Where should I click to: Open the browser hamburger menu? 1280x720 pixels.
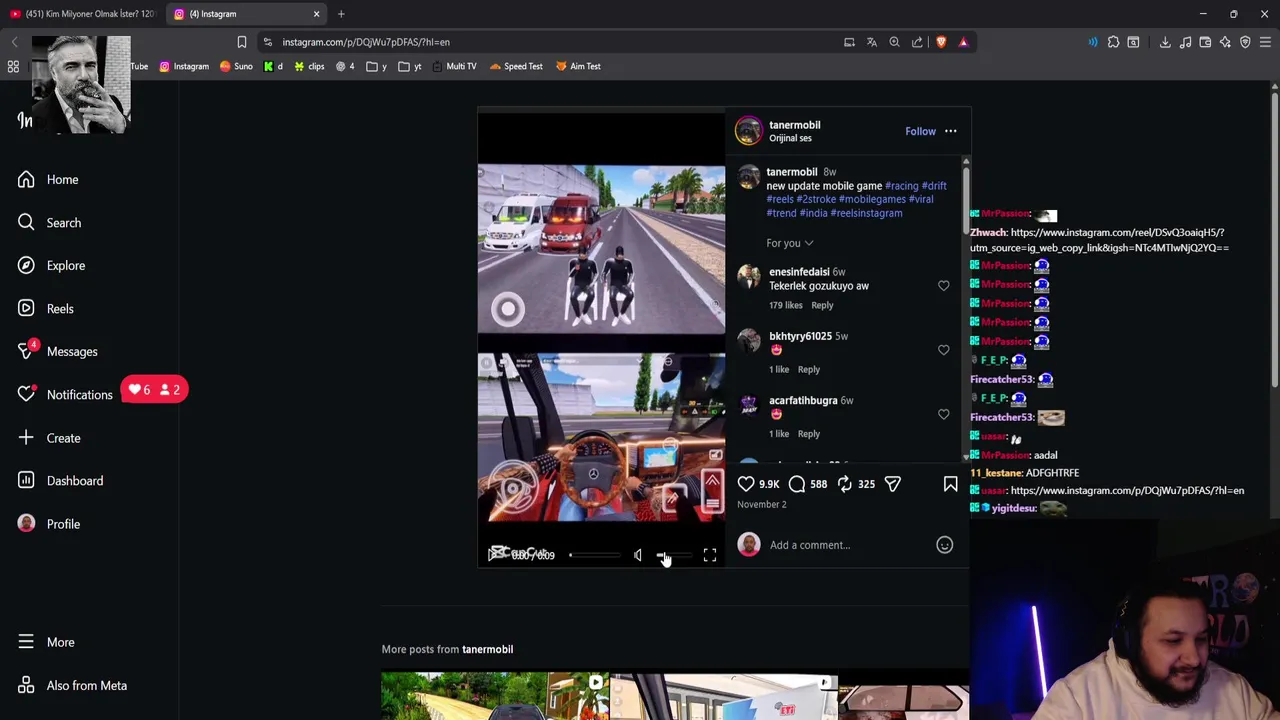click(x=1265, y=42)
